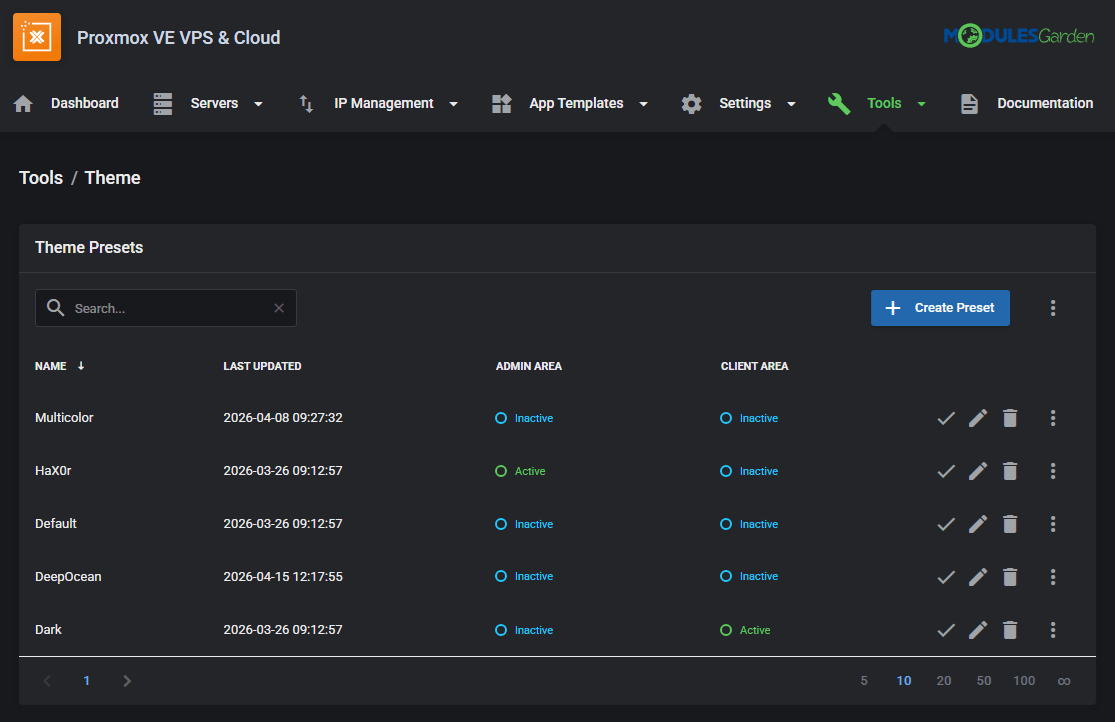Toggle the Client Area Active status for Dark
This screenshot has width=1115, height=722.
click(x=726, y=630)
